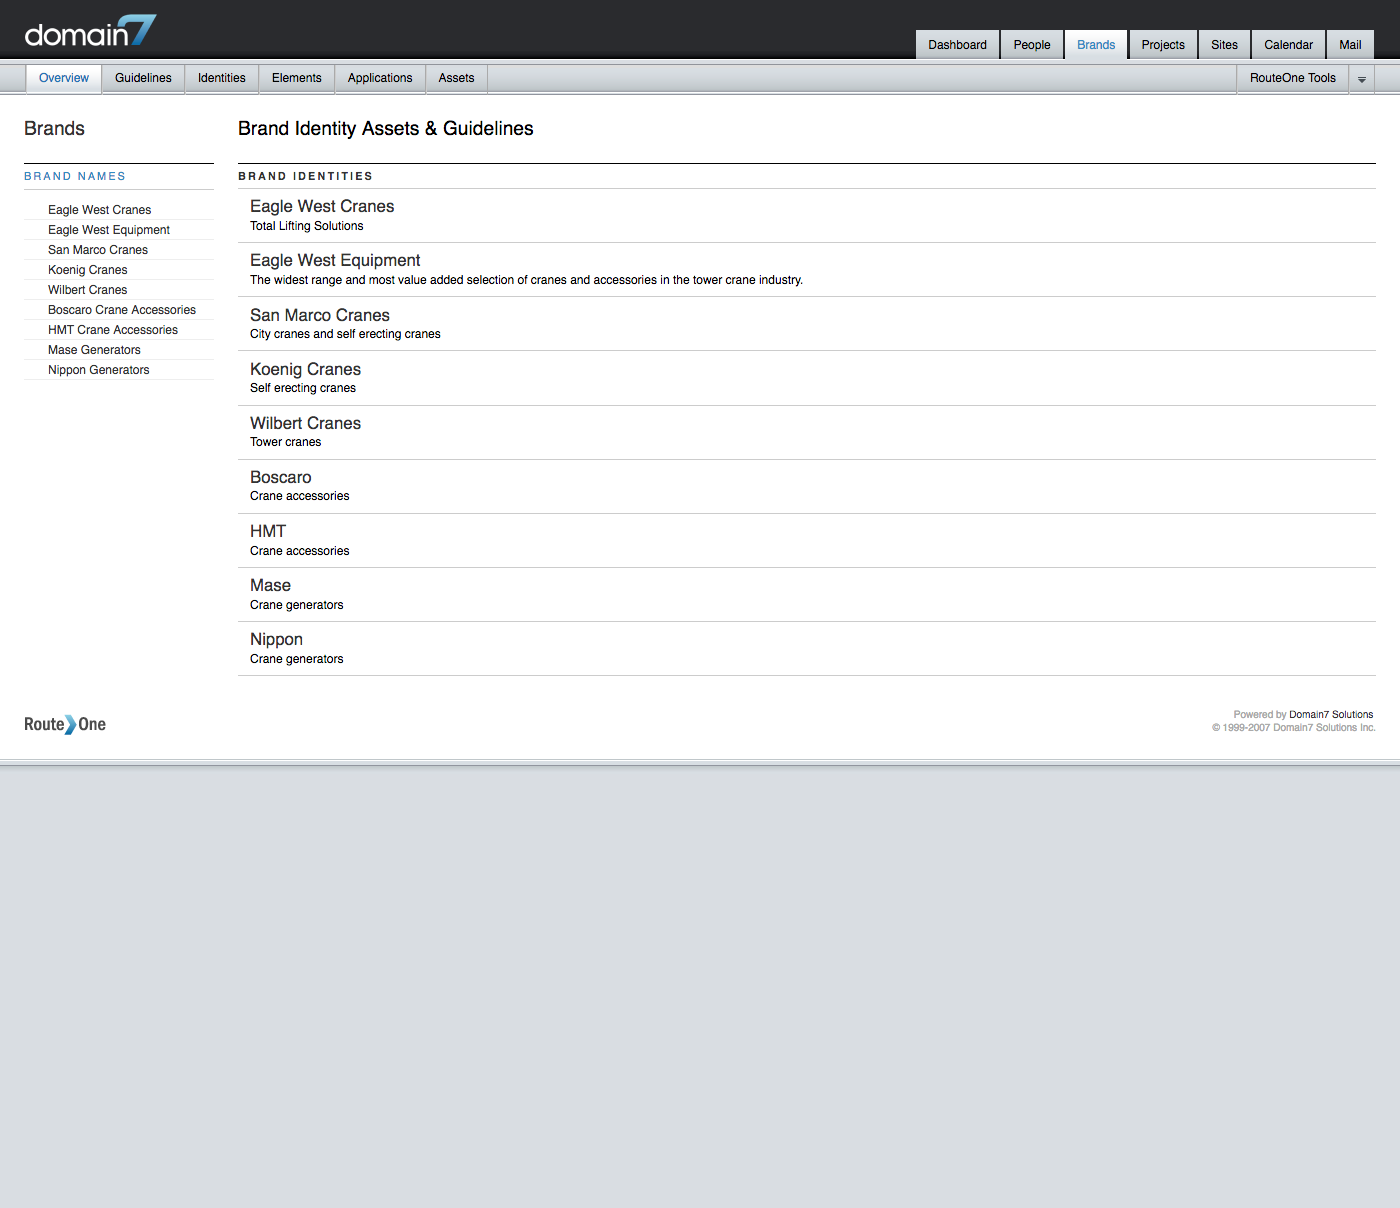Open Wilbert Cranes brand identity heading
1400x1208 pixels.
[x=305, y=423]
